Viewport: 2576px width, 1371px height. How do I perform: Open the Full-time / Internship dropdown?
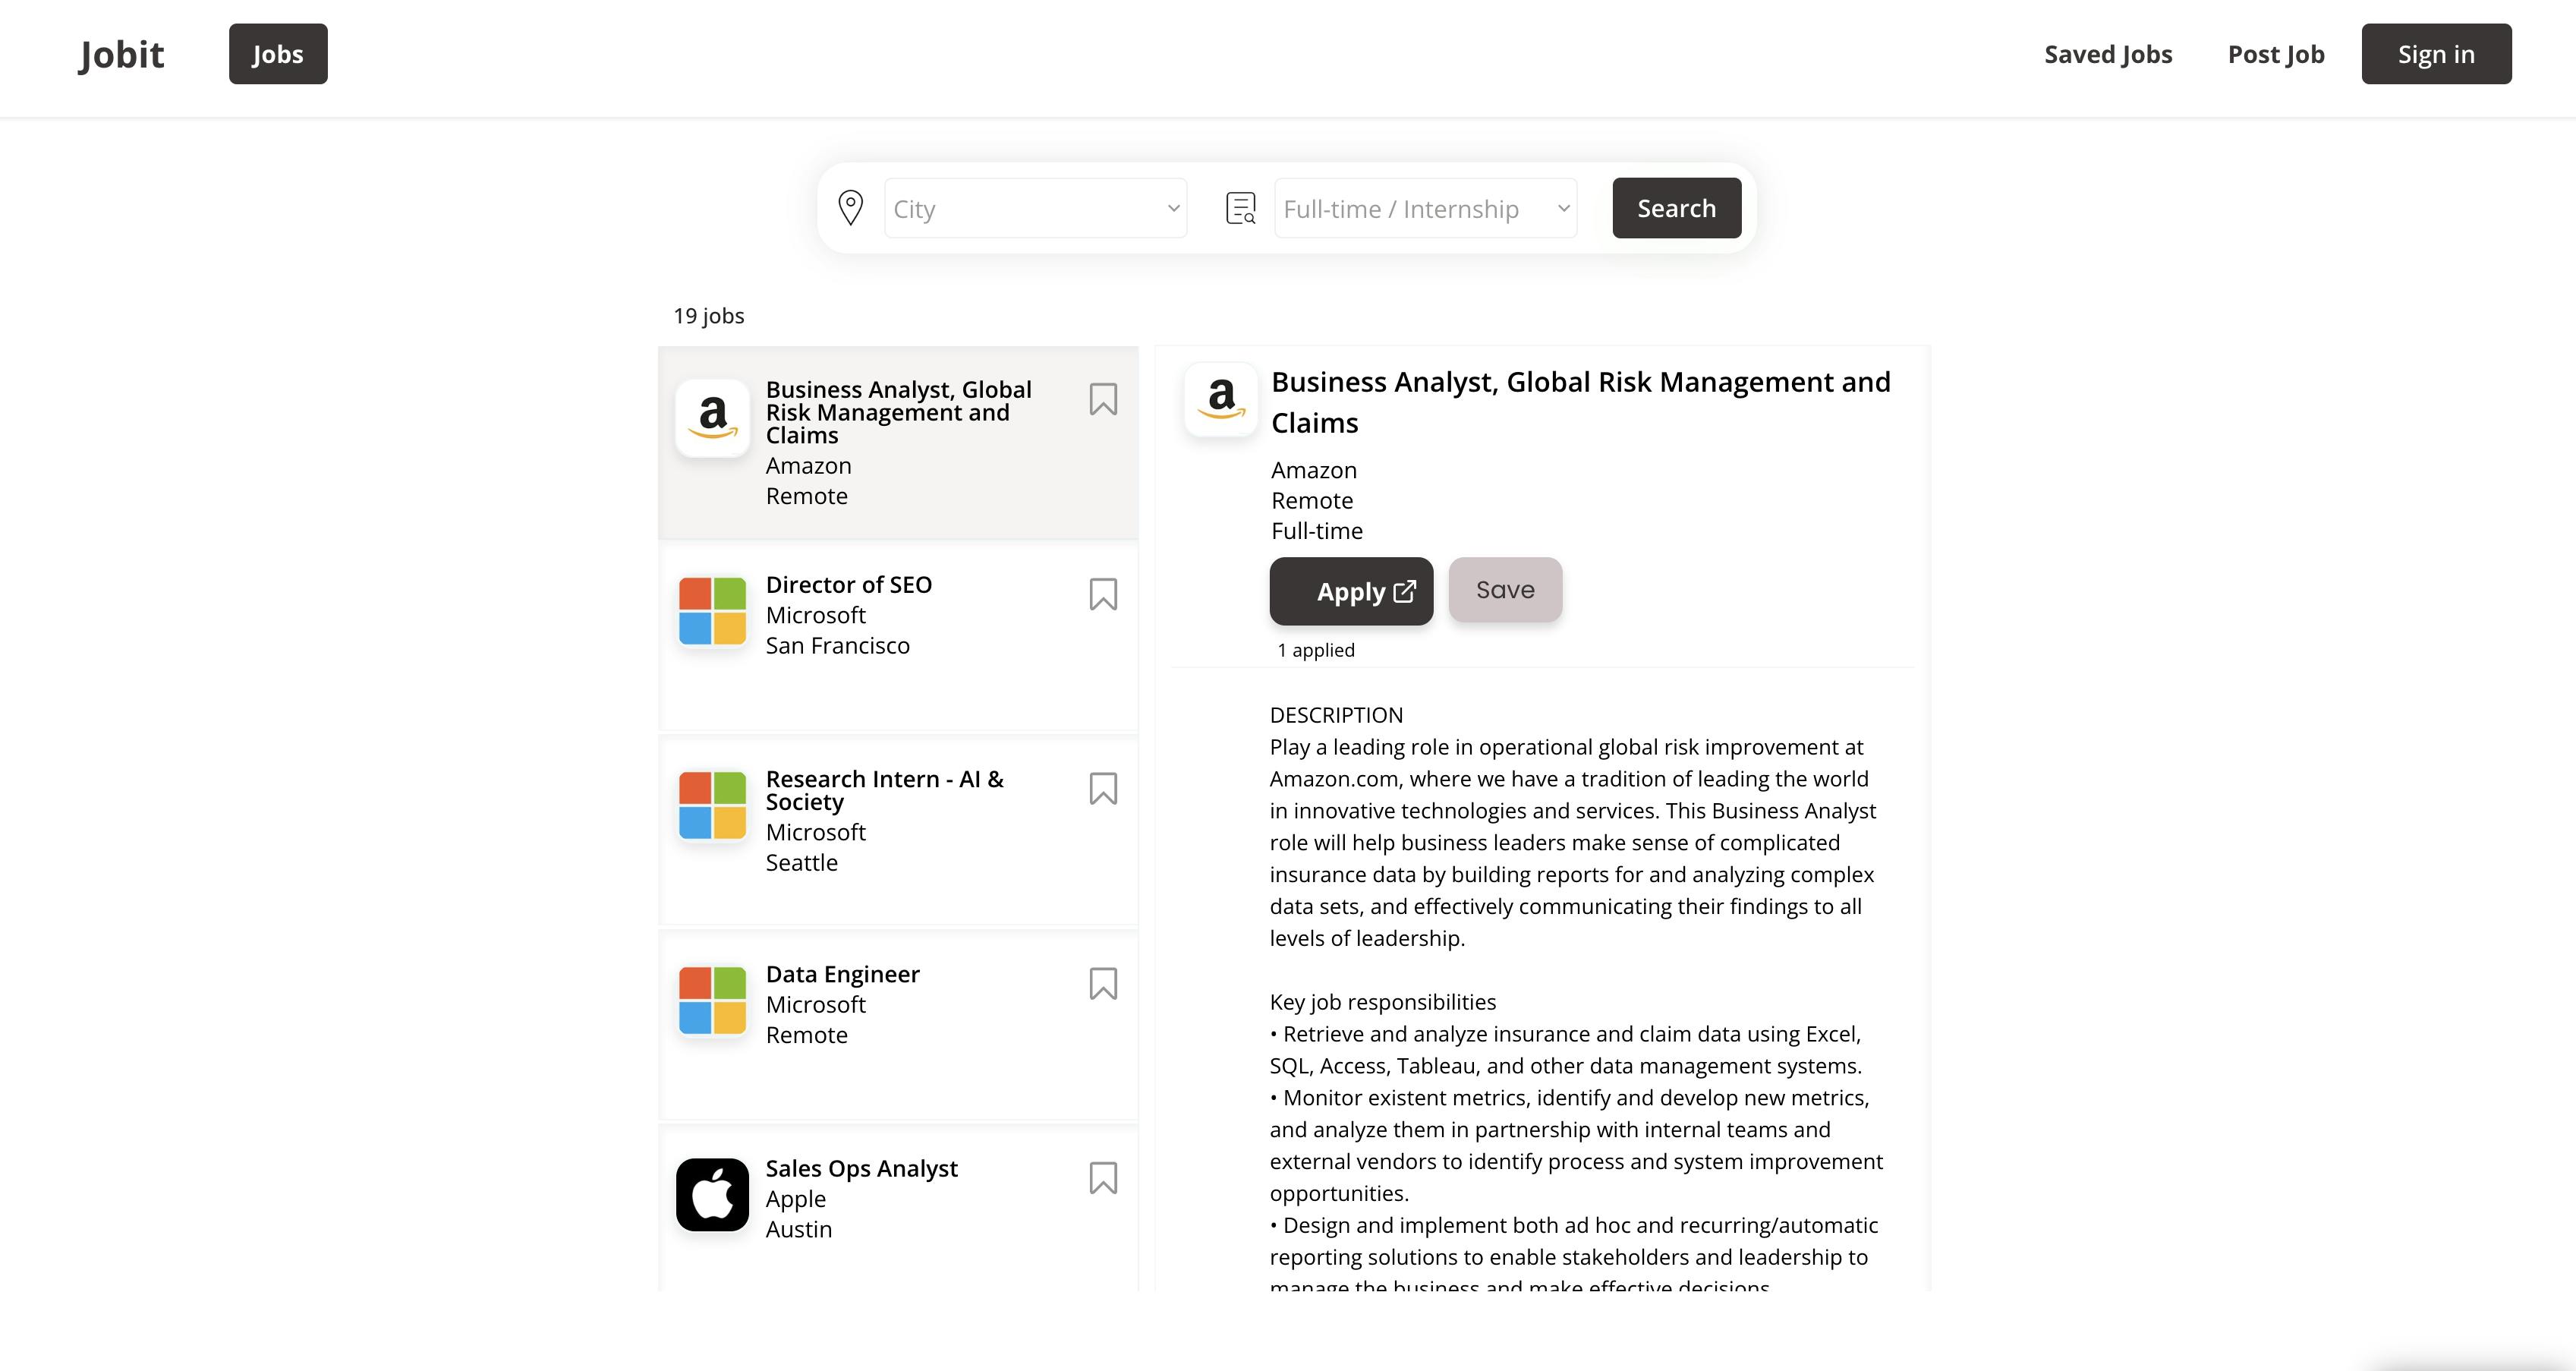[x=1425, y=208]
